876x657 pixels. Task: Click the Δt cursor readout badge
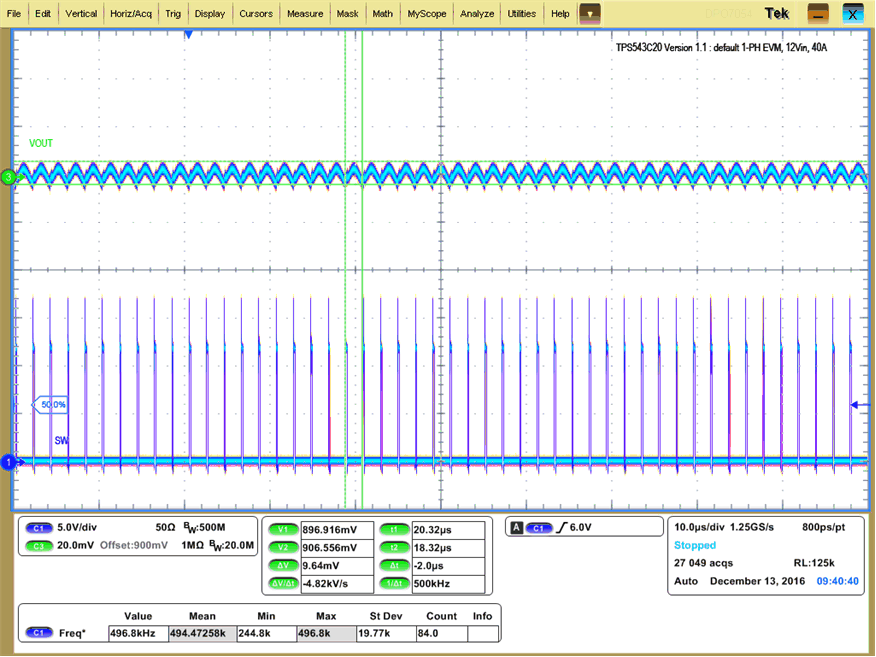click(395, 564)
